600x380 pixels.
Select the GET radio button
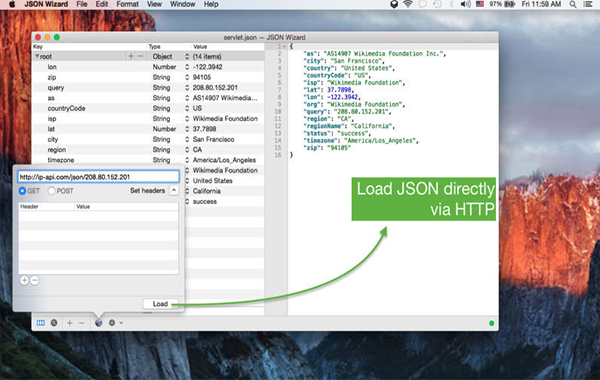click(22, 191)
